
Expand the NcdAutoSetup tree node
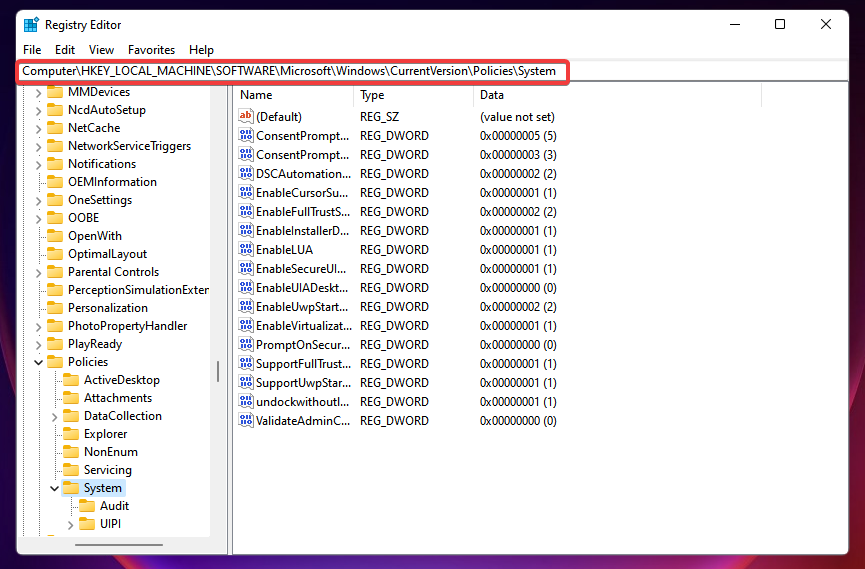[x=38, y=111]
